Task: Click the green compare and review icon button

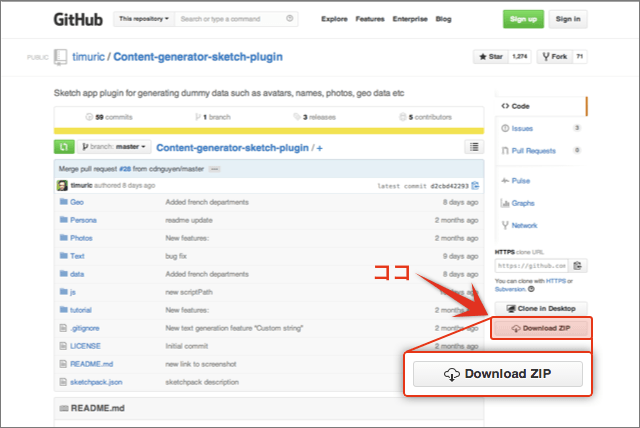Action: (64, 147)
